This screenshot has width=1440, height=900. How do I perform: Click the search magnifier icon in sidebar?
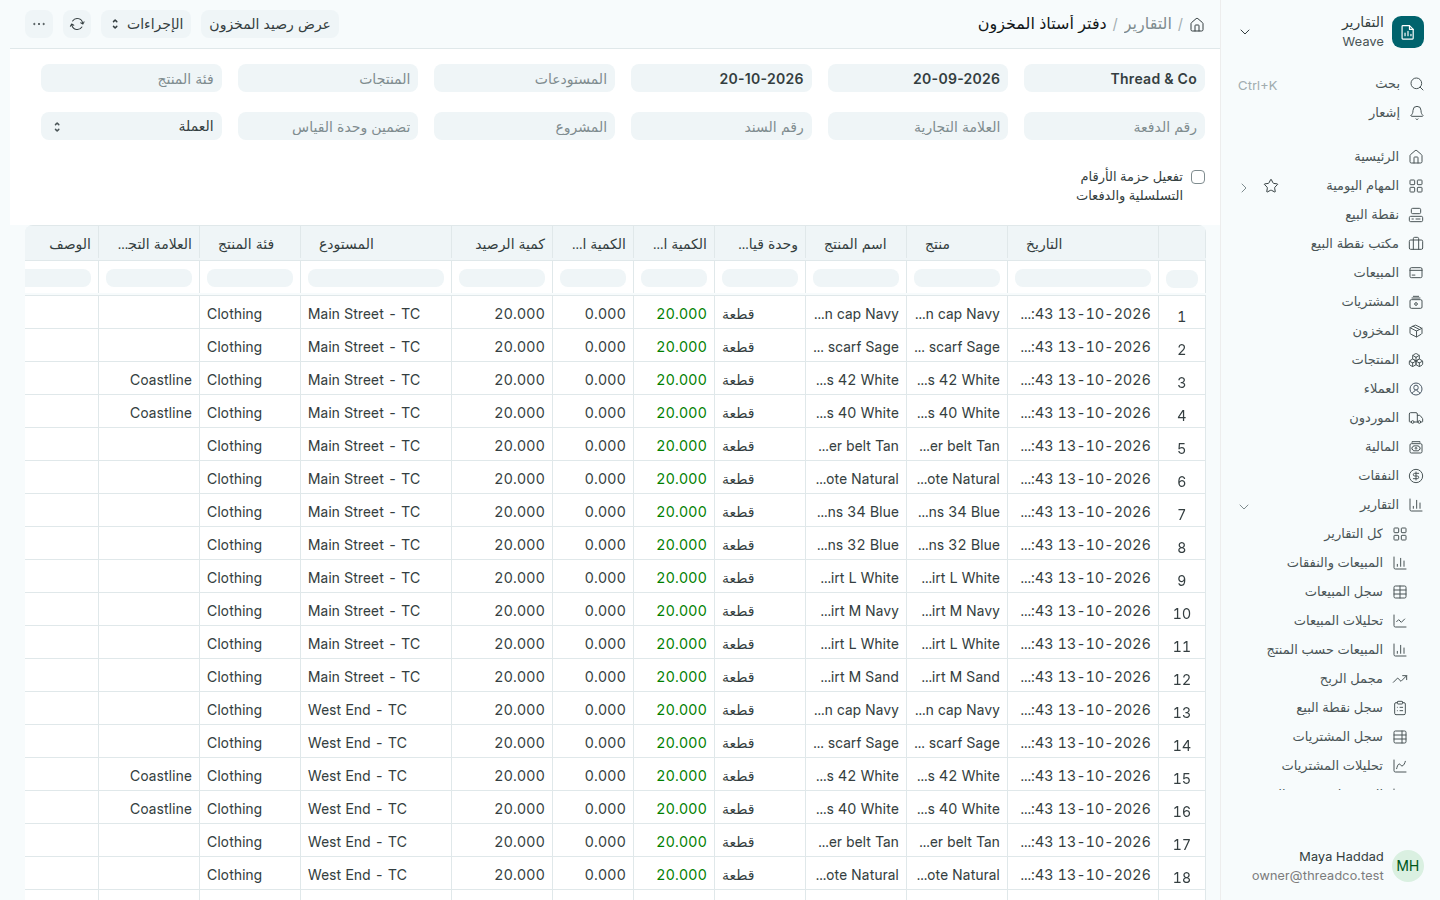(1416, 84)
